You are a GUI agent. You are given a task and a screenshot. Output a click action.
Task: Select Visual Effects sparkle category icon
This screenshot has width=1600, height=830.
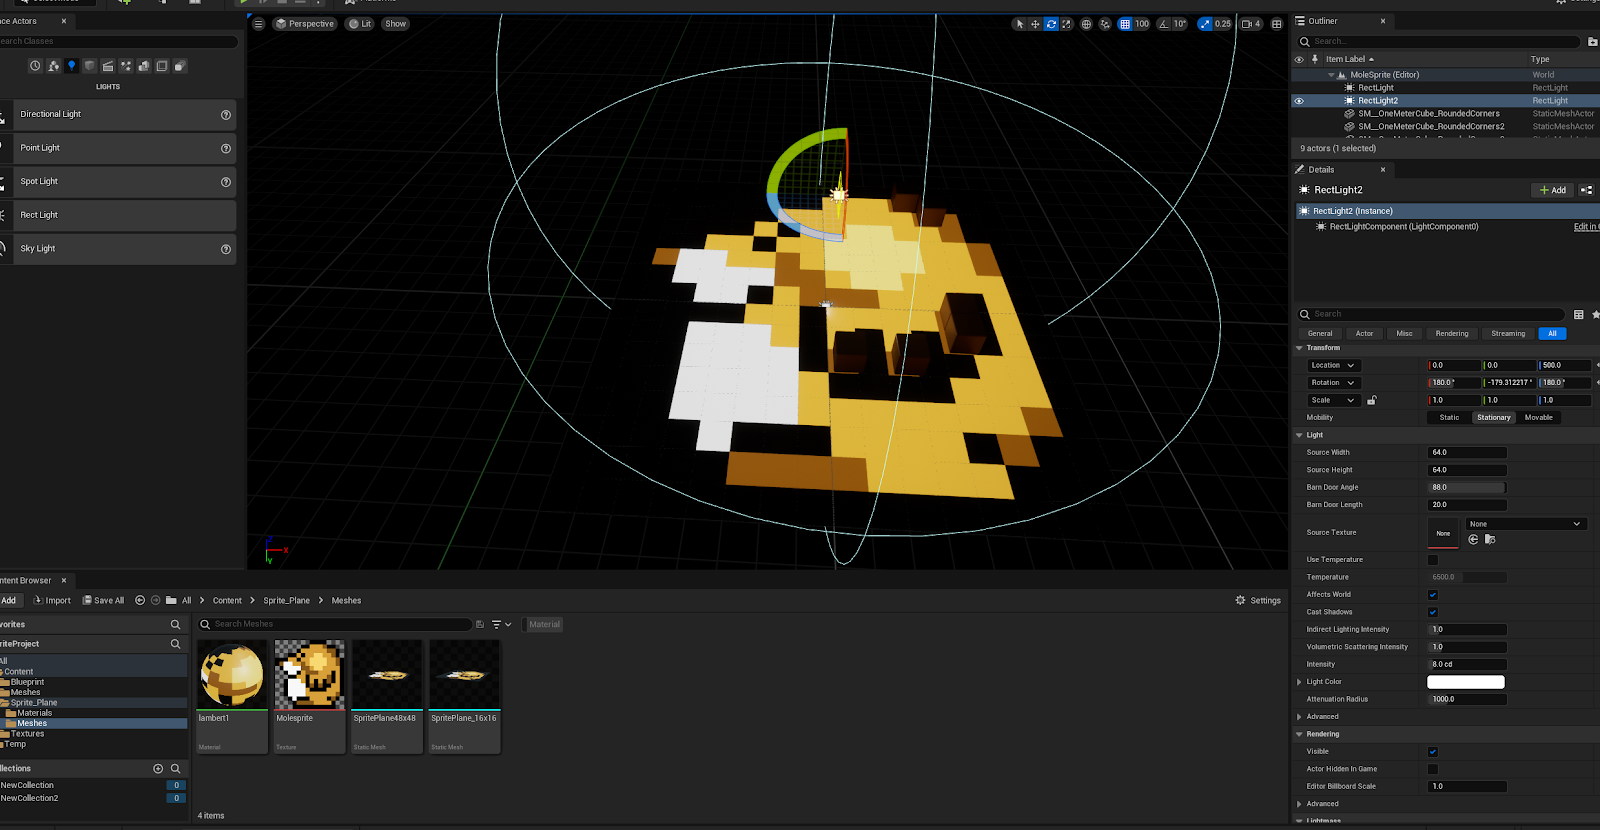[125, 66]
